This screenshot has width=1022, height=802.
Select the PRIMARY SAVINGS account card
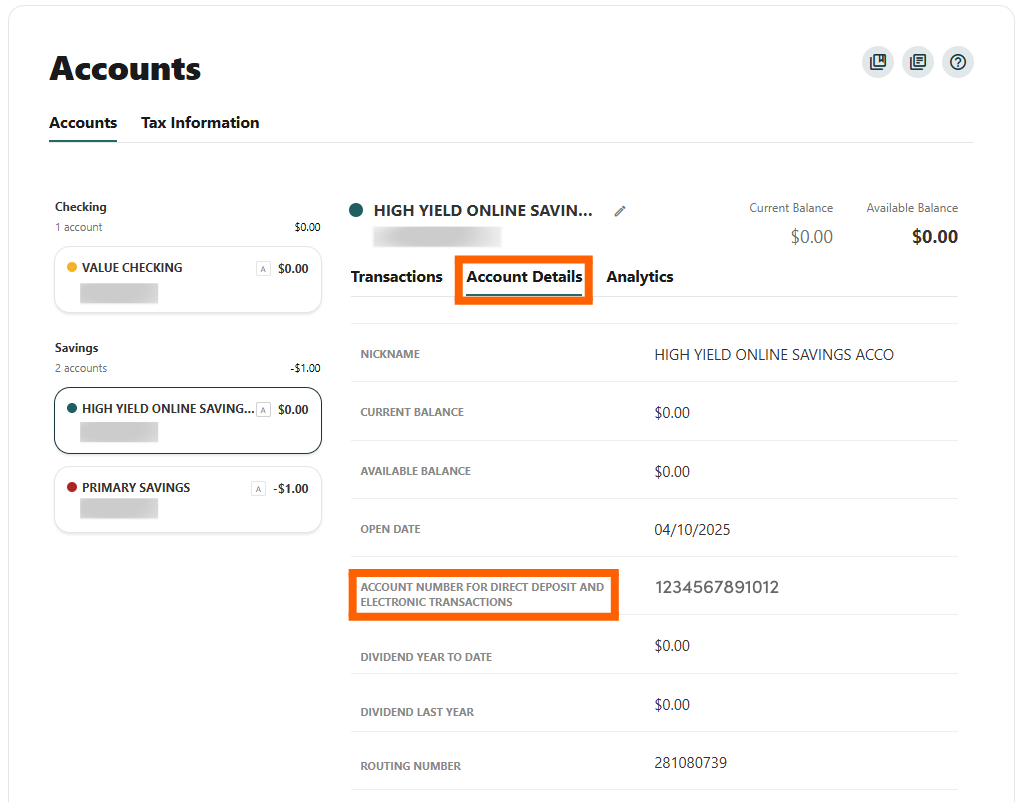(x=187, y=499)
